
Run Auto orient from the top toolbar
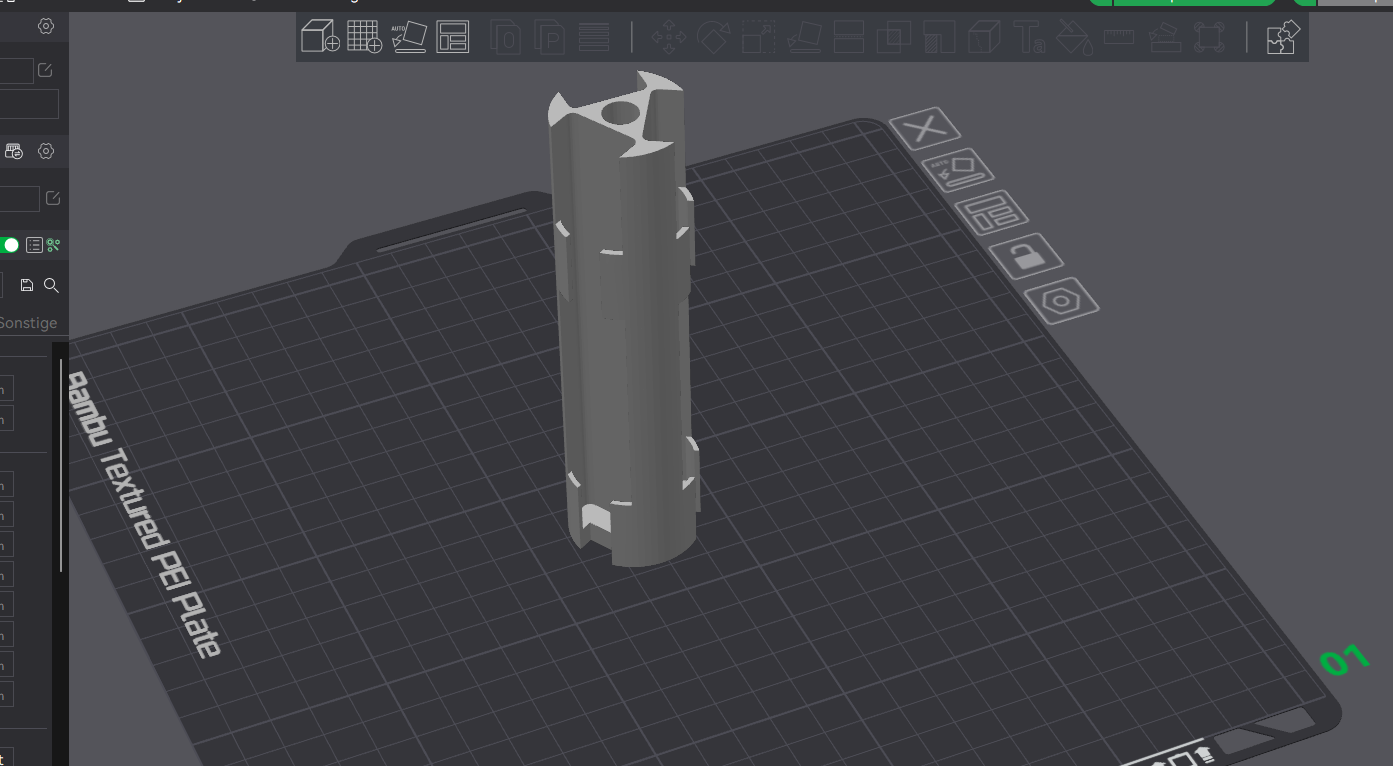pyautogui.click(x=409, y=37)
